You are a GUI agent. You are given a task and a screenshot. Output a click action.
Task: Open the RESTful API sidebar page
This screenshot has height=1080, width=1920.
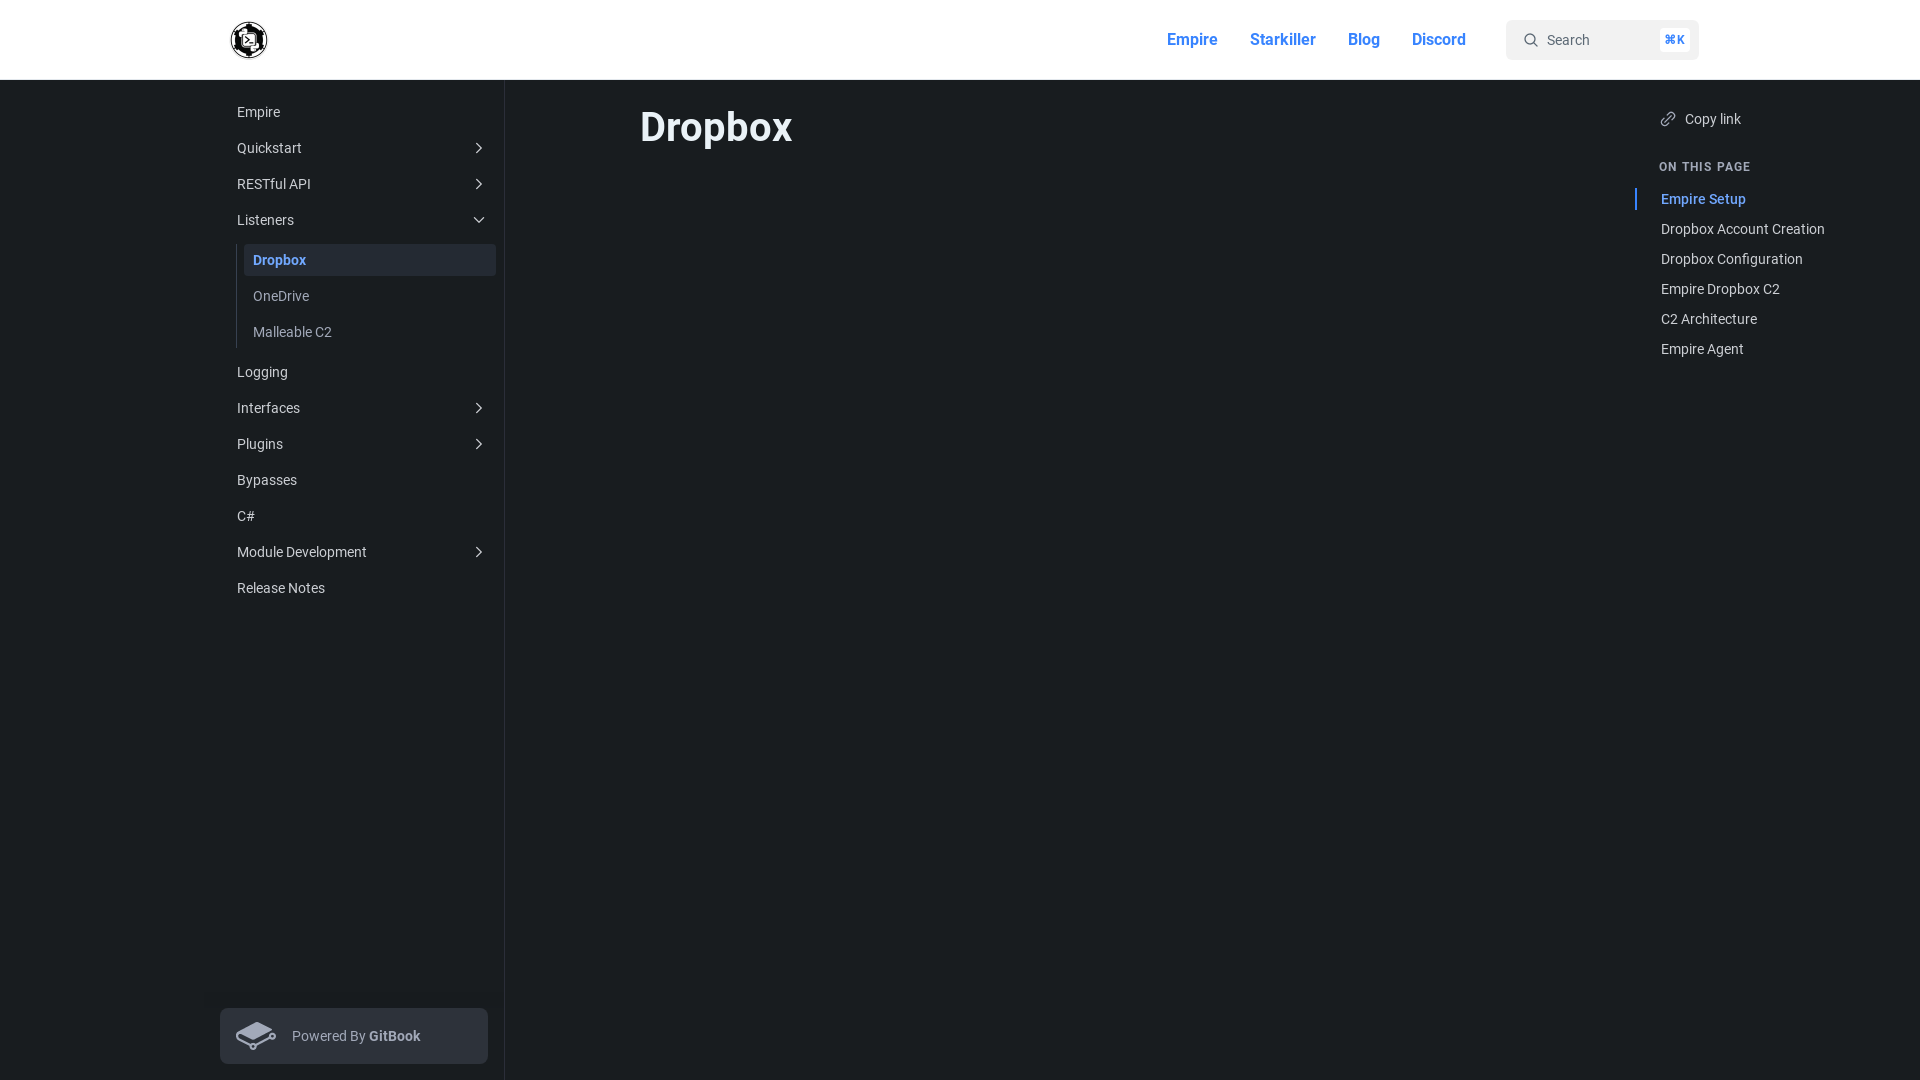[x=362, y=184]
